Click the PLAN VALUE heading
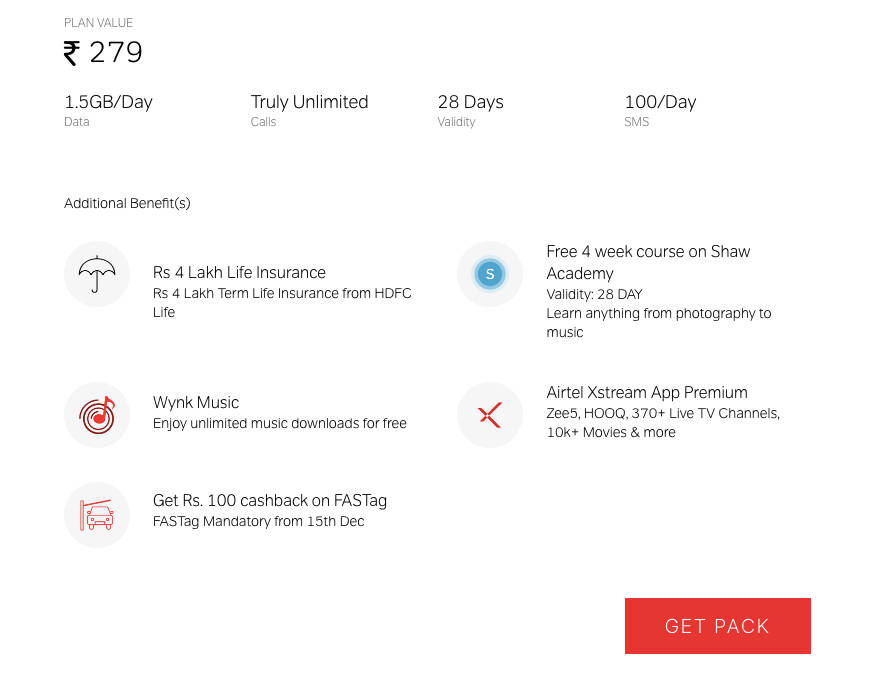 tap(98, 22)
